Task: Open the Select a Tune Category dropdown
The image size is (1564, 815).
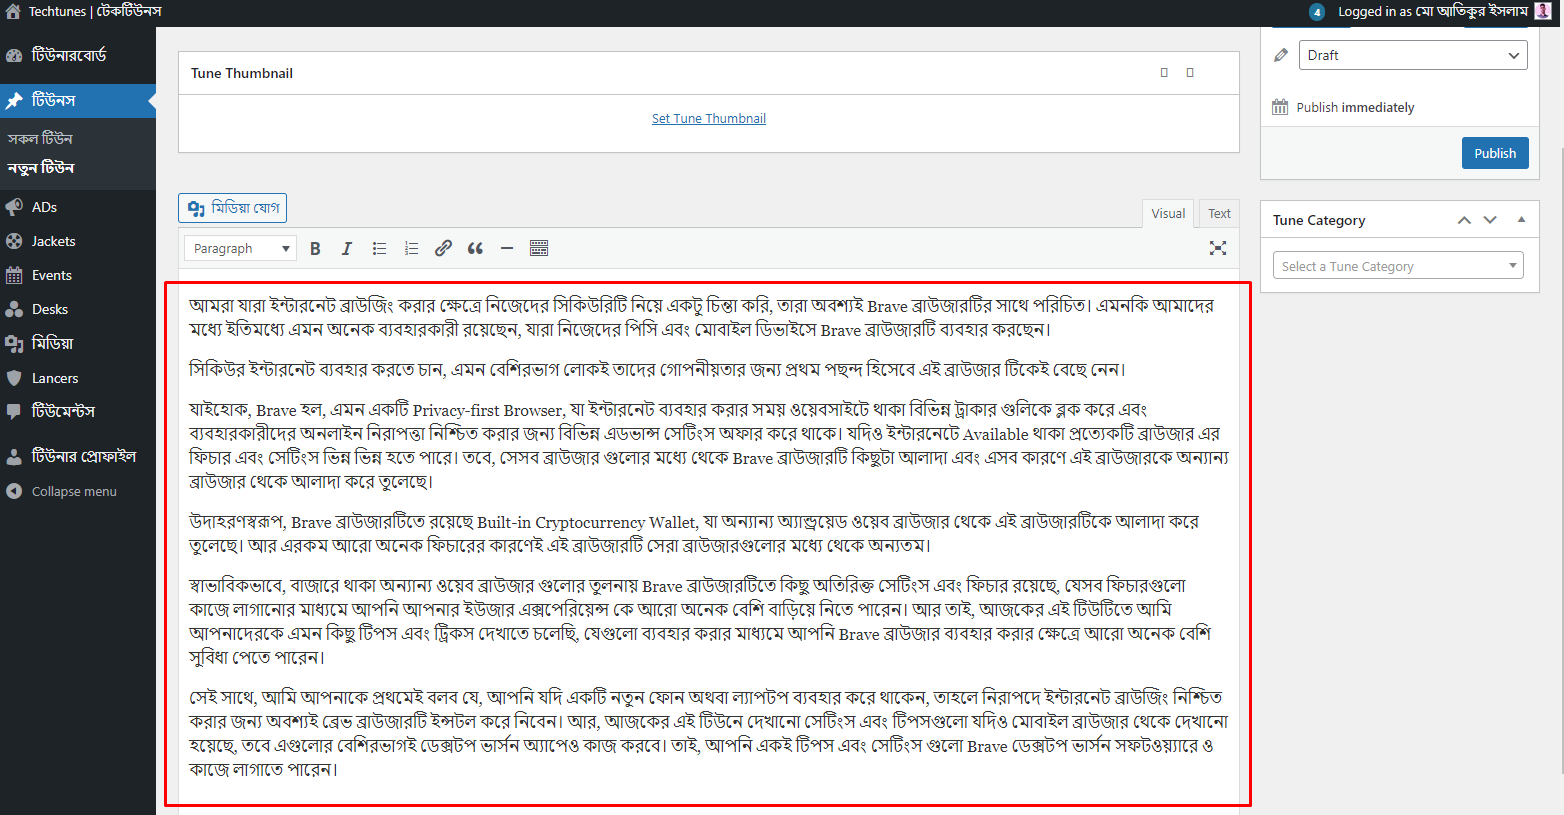Action: click(x=1397, y=265)
